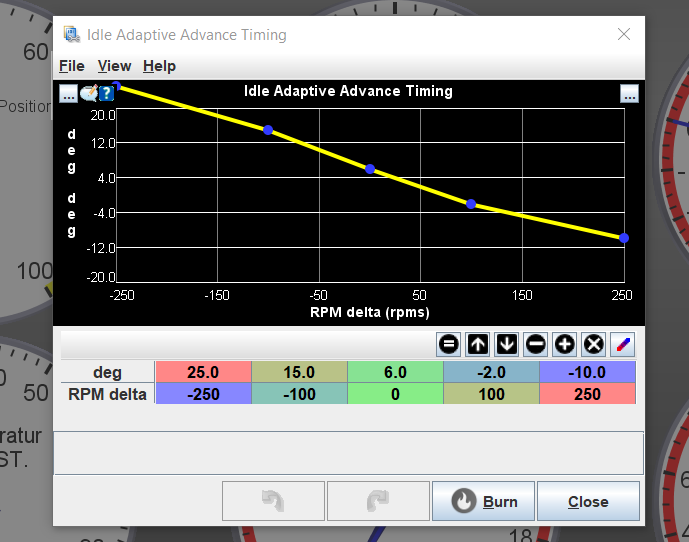The width and height of the screenshot is (689, 542).
Task: Select the RPM delta cell showing 100
Action: click(x=491, y=394)
